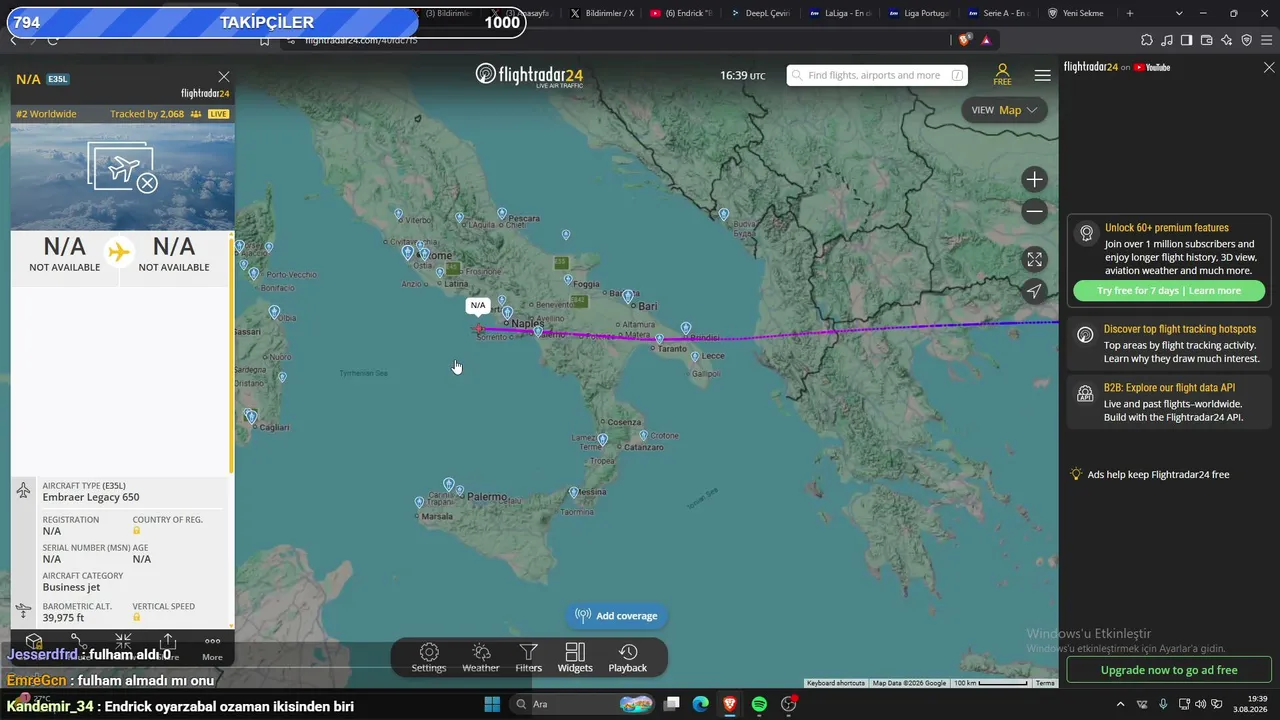
Task: Click the N/A aircraft label on map
Action: coord(478,306)
